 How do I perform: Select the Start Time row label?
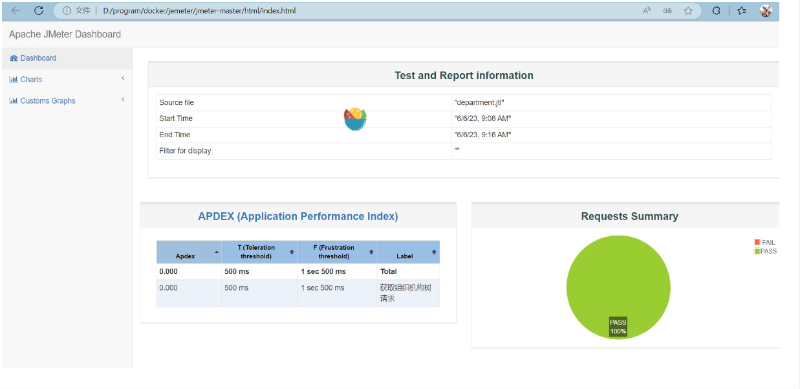[x=176, y=118]
